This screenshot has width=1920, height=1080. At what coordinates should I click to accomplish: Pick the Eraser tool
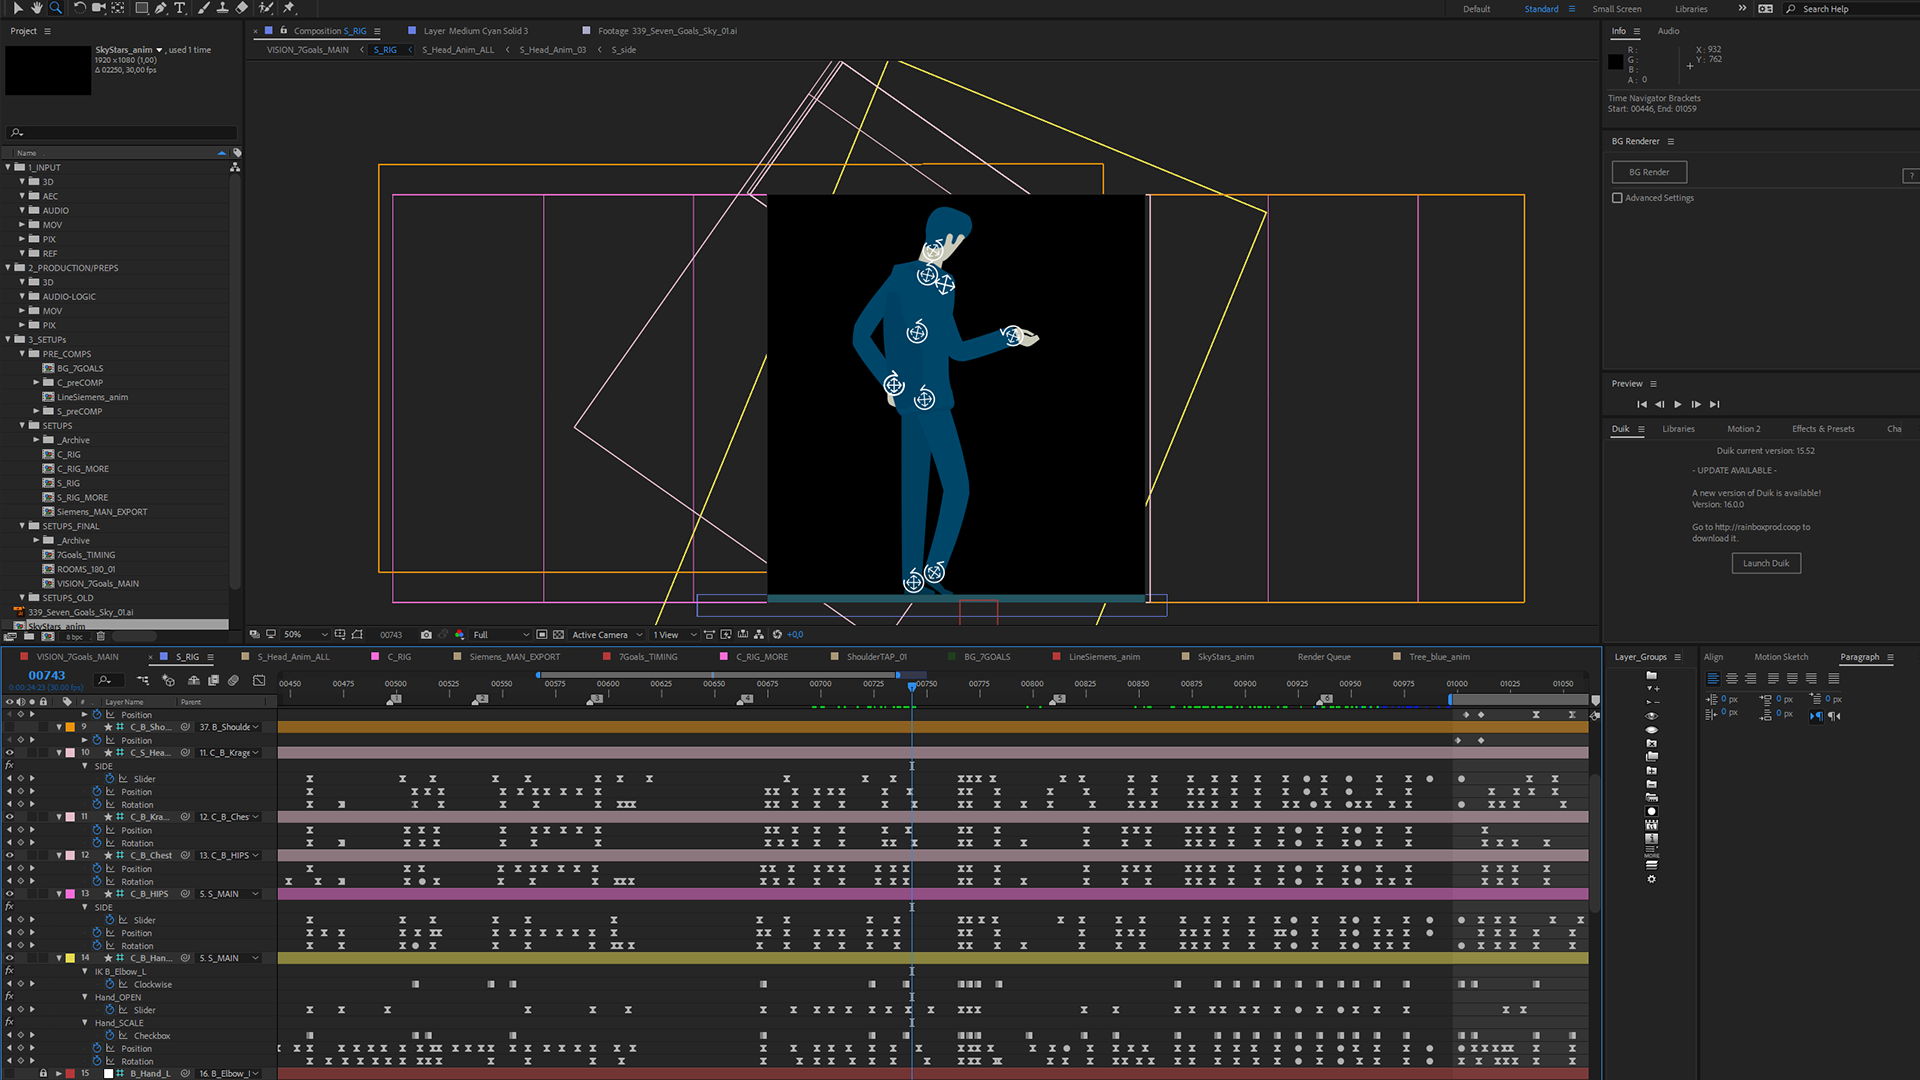242,8
